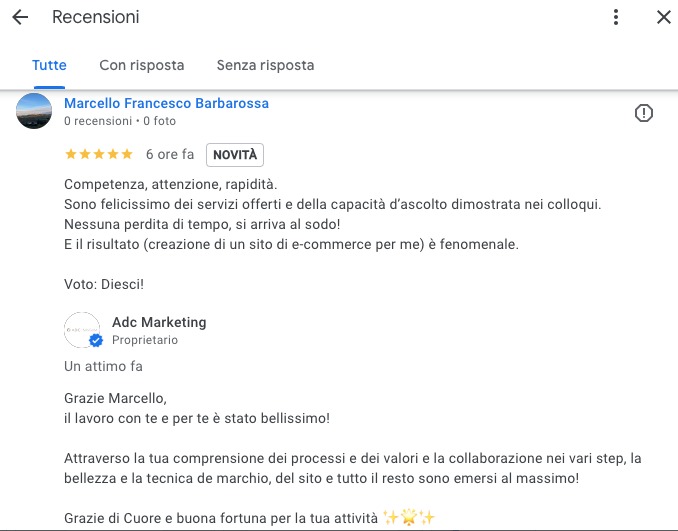This screenshot has width=678, height=531.
Task: Click the '6 ore fa' timestamp
Action: pyautogui.click(x=170, y=155)
